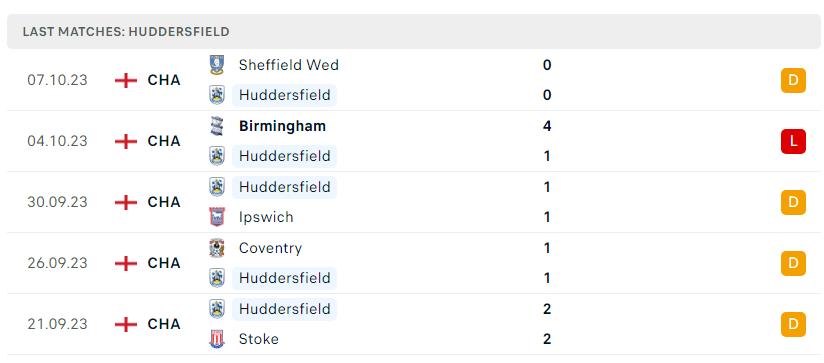Open the 21.09.23 match date row
This screenshot has height=363, width=824.
(x=412, y=324)
